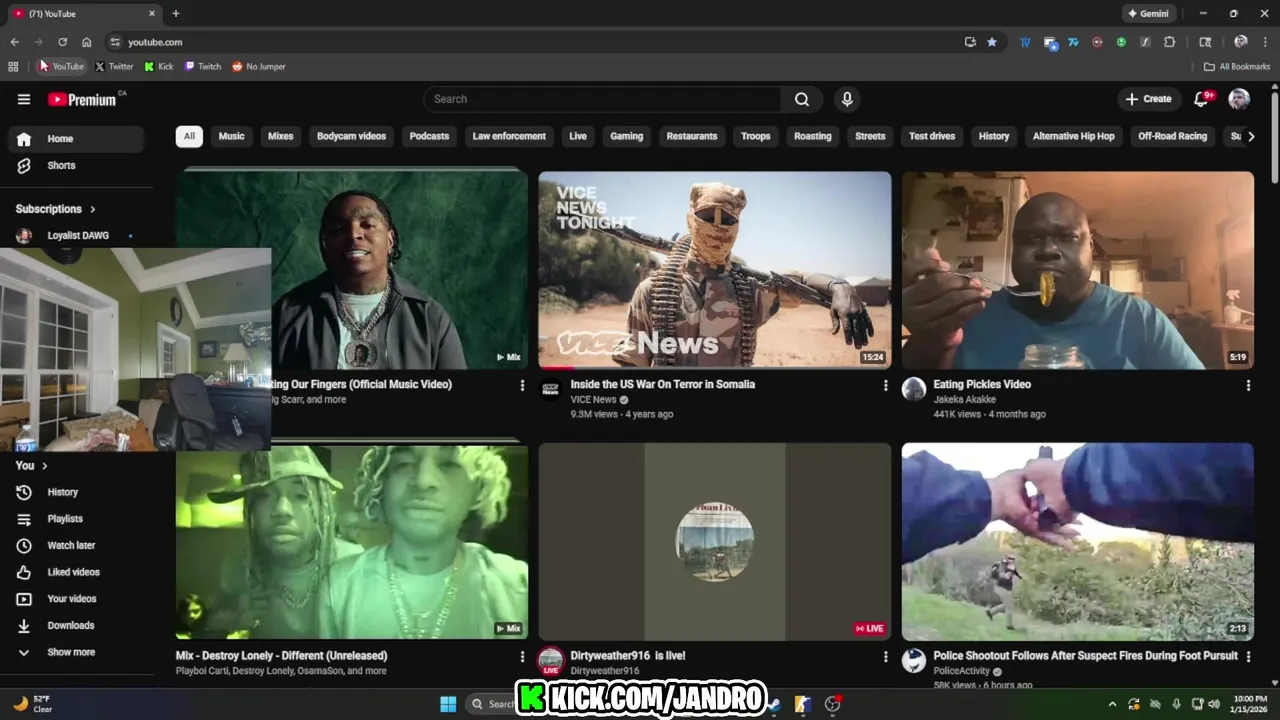Open Liked videos in the sidebar
The height and width of the screenshot is (720, 1280).
[x=76, y=572]
